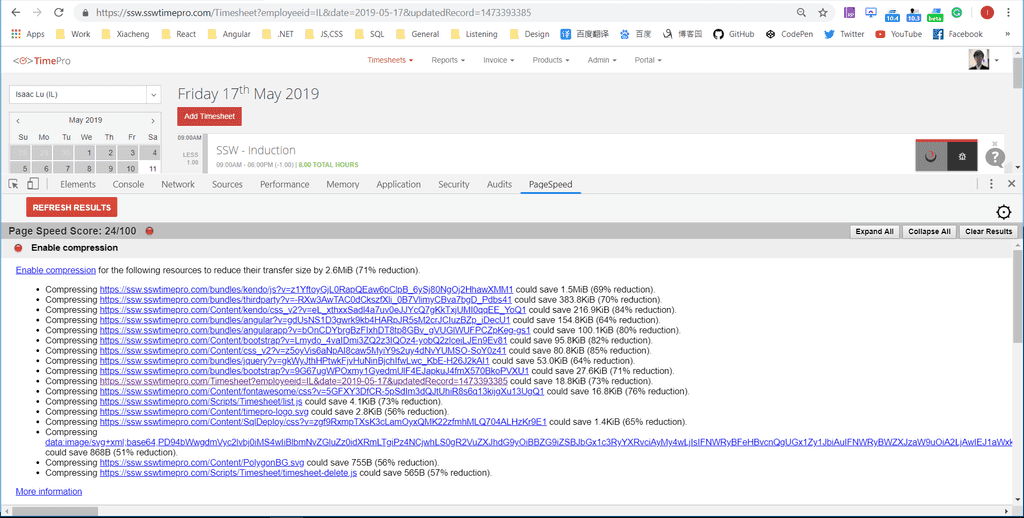Open the Timesheets dropdown menu
1024x518 pixels.
tap(390, 60)
